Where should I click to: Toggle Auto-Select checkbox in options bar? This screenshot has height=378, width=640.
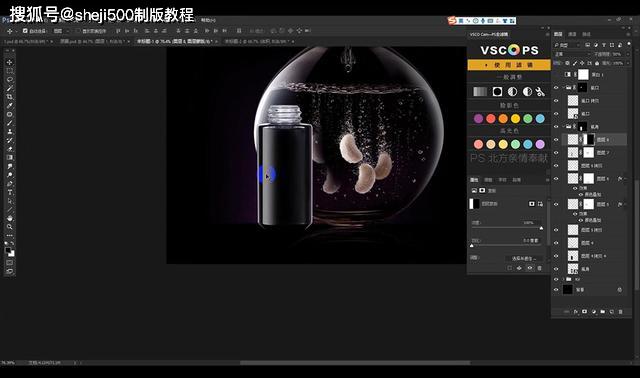25,31
